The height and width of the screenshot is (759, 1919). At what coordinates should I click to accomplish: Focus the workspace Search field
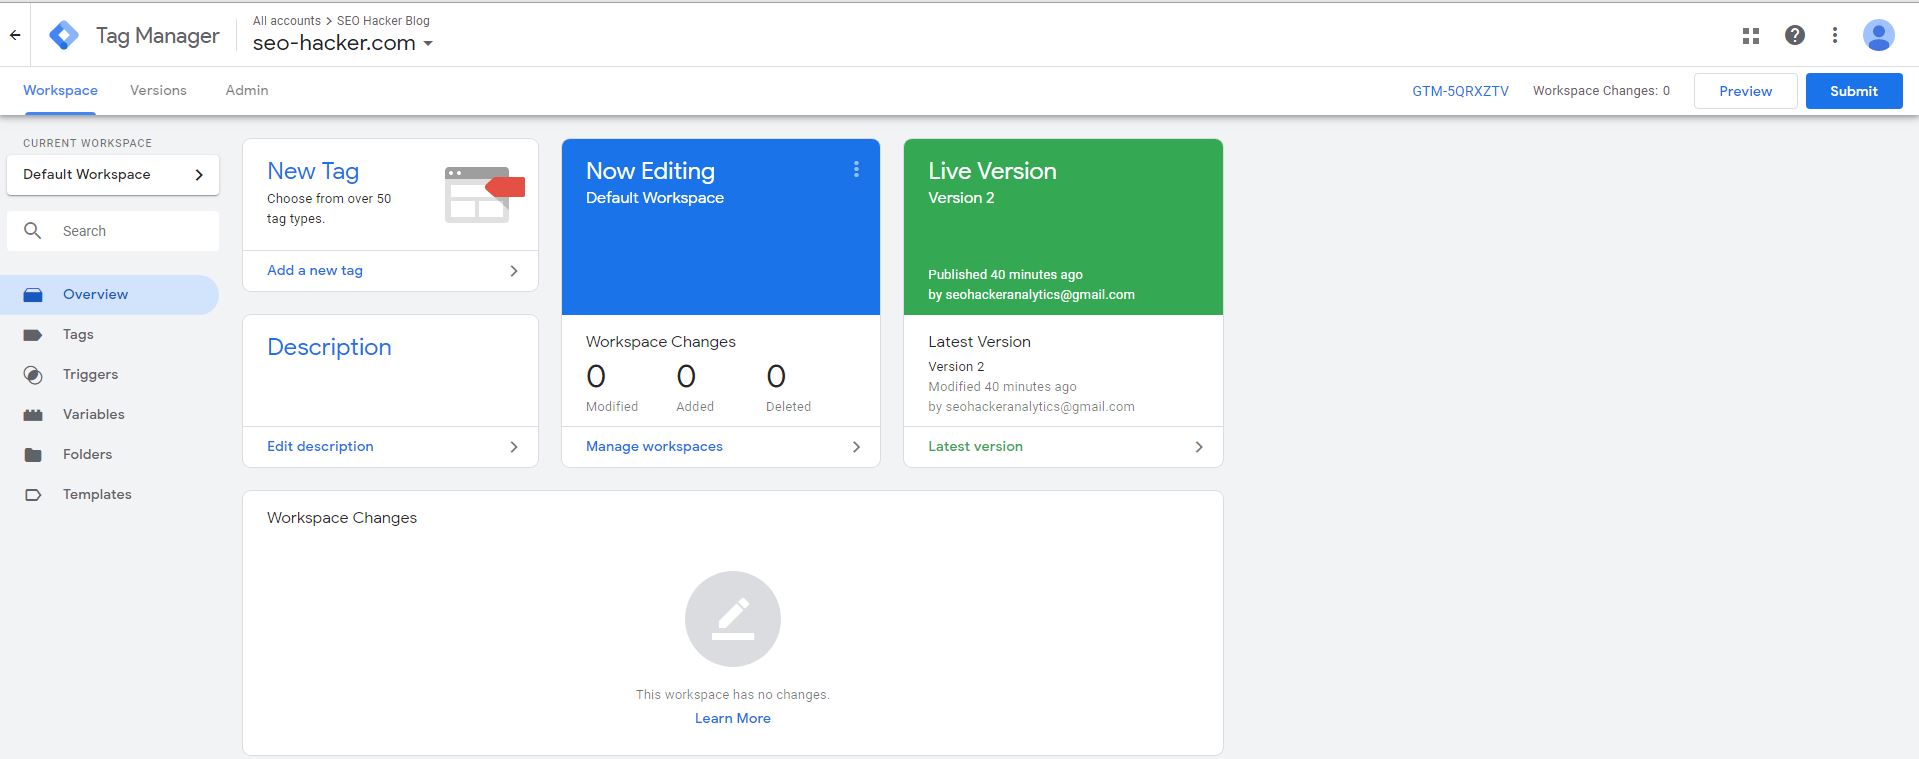[130, 231]
